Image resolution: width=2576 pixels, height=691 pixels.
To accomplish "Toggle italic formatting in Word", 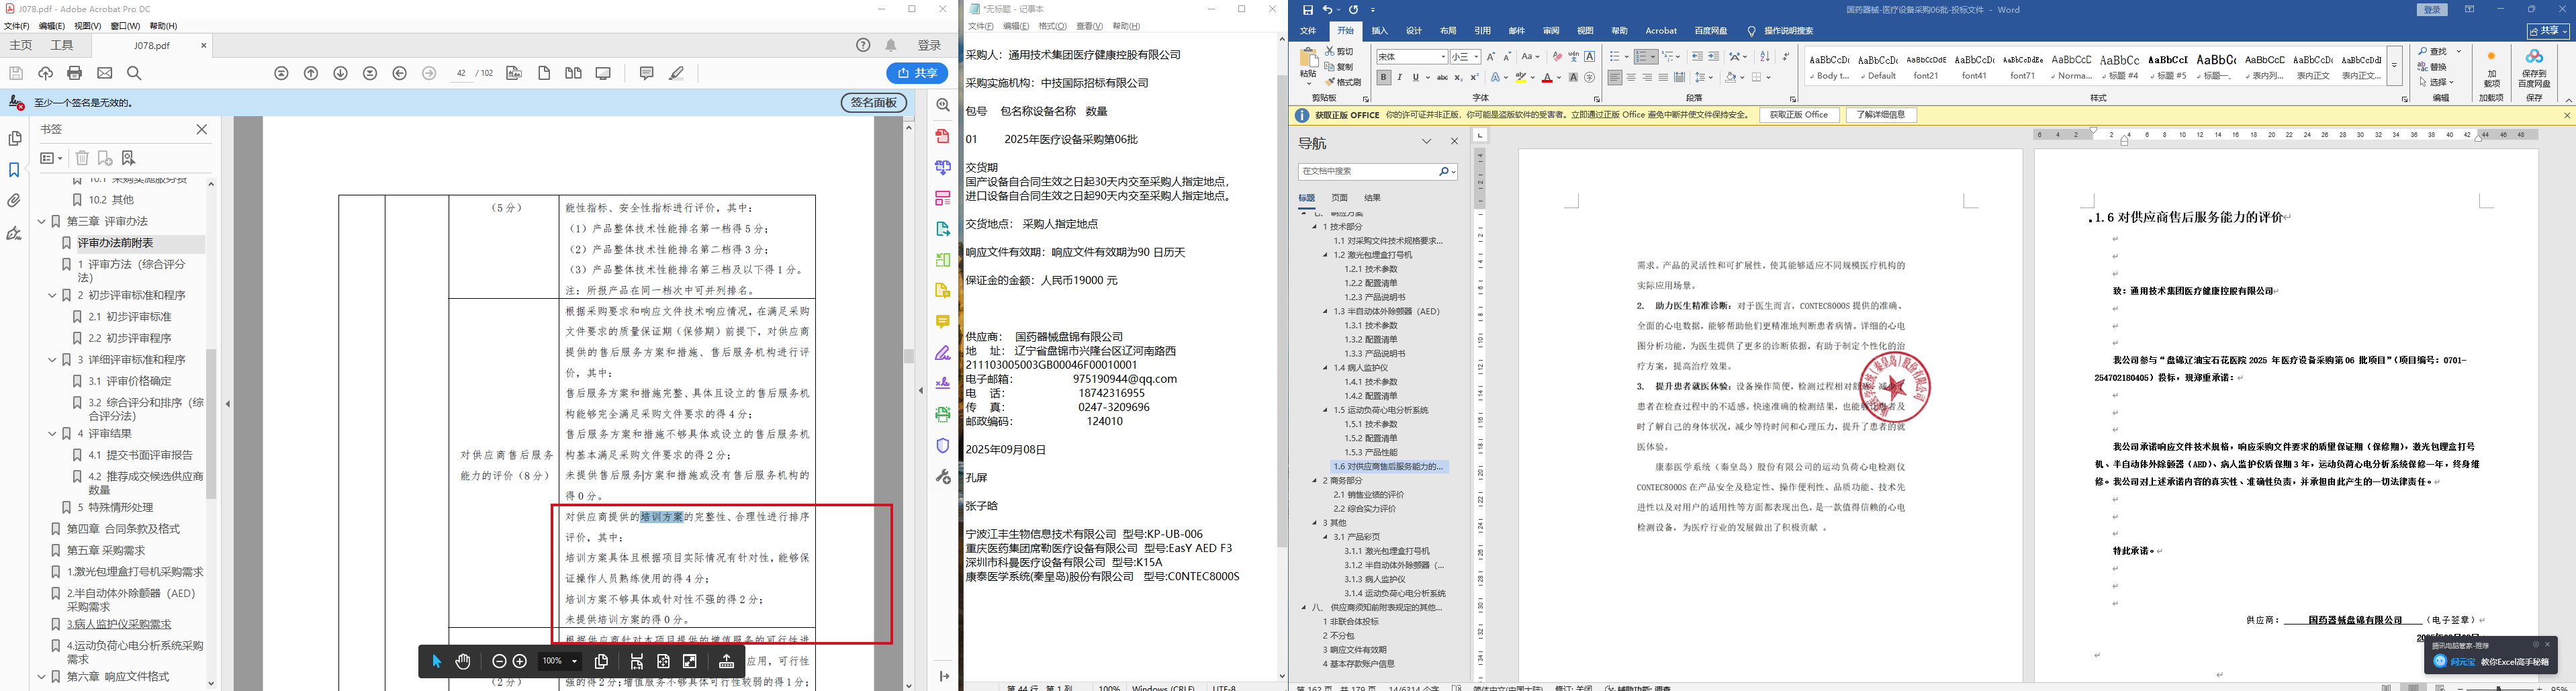I will pyautogui.click(x=1399, y=77).
